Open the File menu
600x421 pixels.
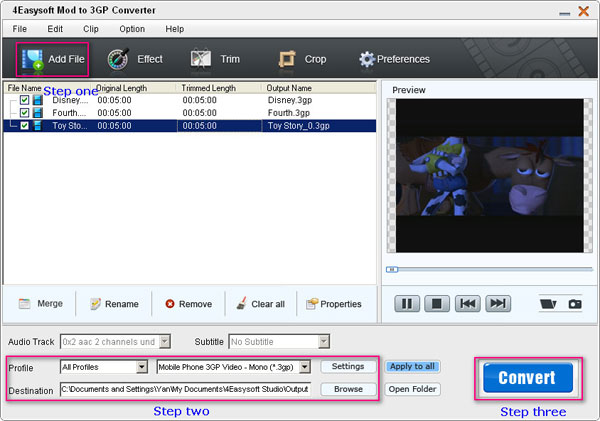click(x=20, y=29)
